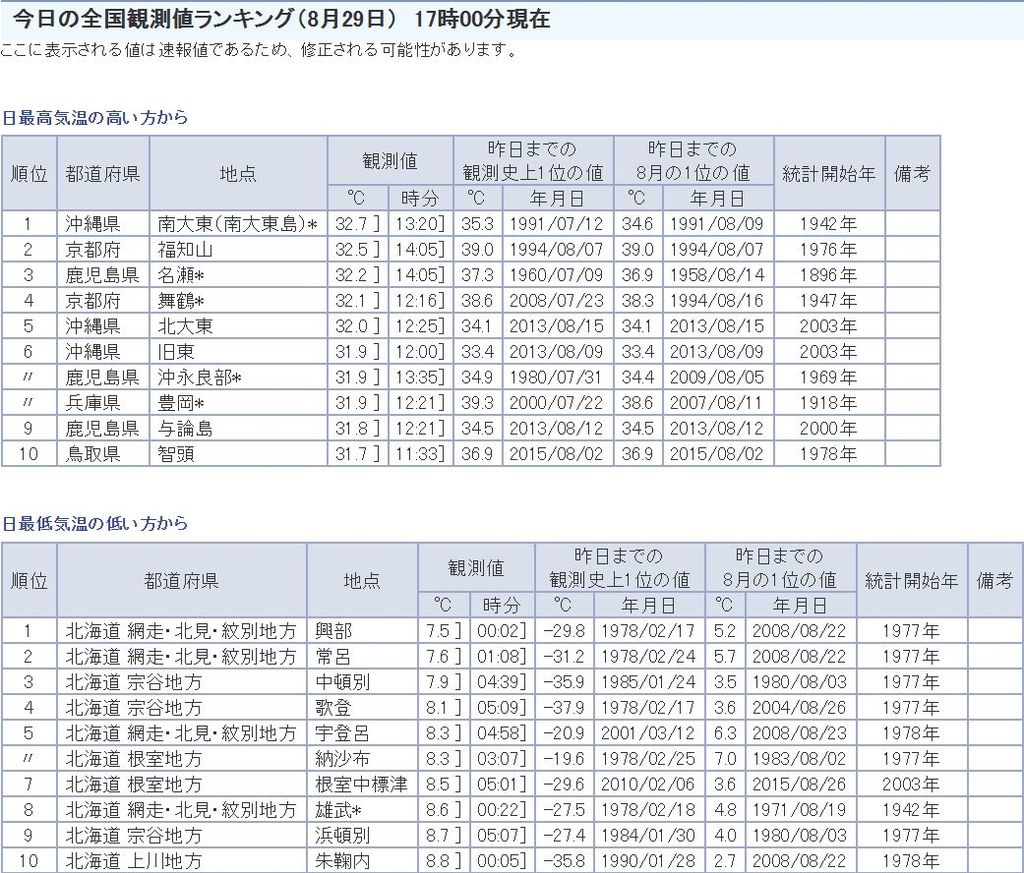Click the 興部 station name
This screenshot has width=1024, height=873.
(x=333, y=631)
